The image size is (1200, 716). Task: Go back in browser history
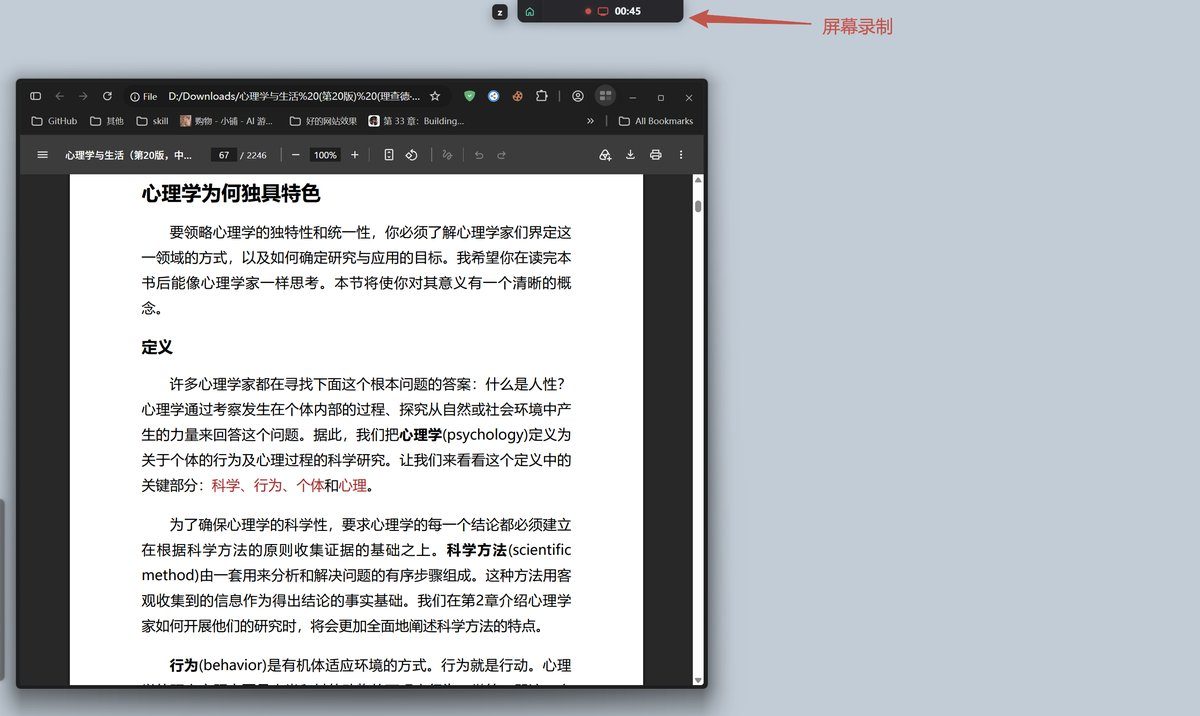pyautogui.click(x=59, y=96)
